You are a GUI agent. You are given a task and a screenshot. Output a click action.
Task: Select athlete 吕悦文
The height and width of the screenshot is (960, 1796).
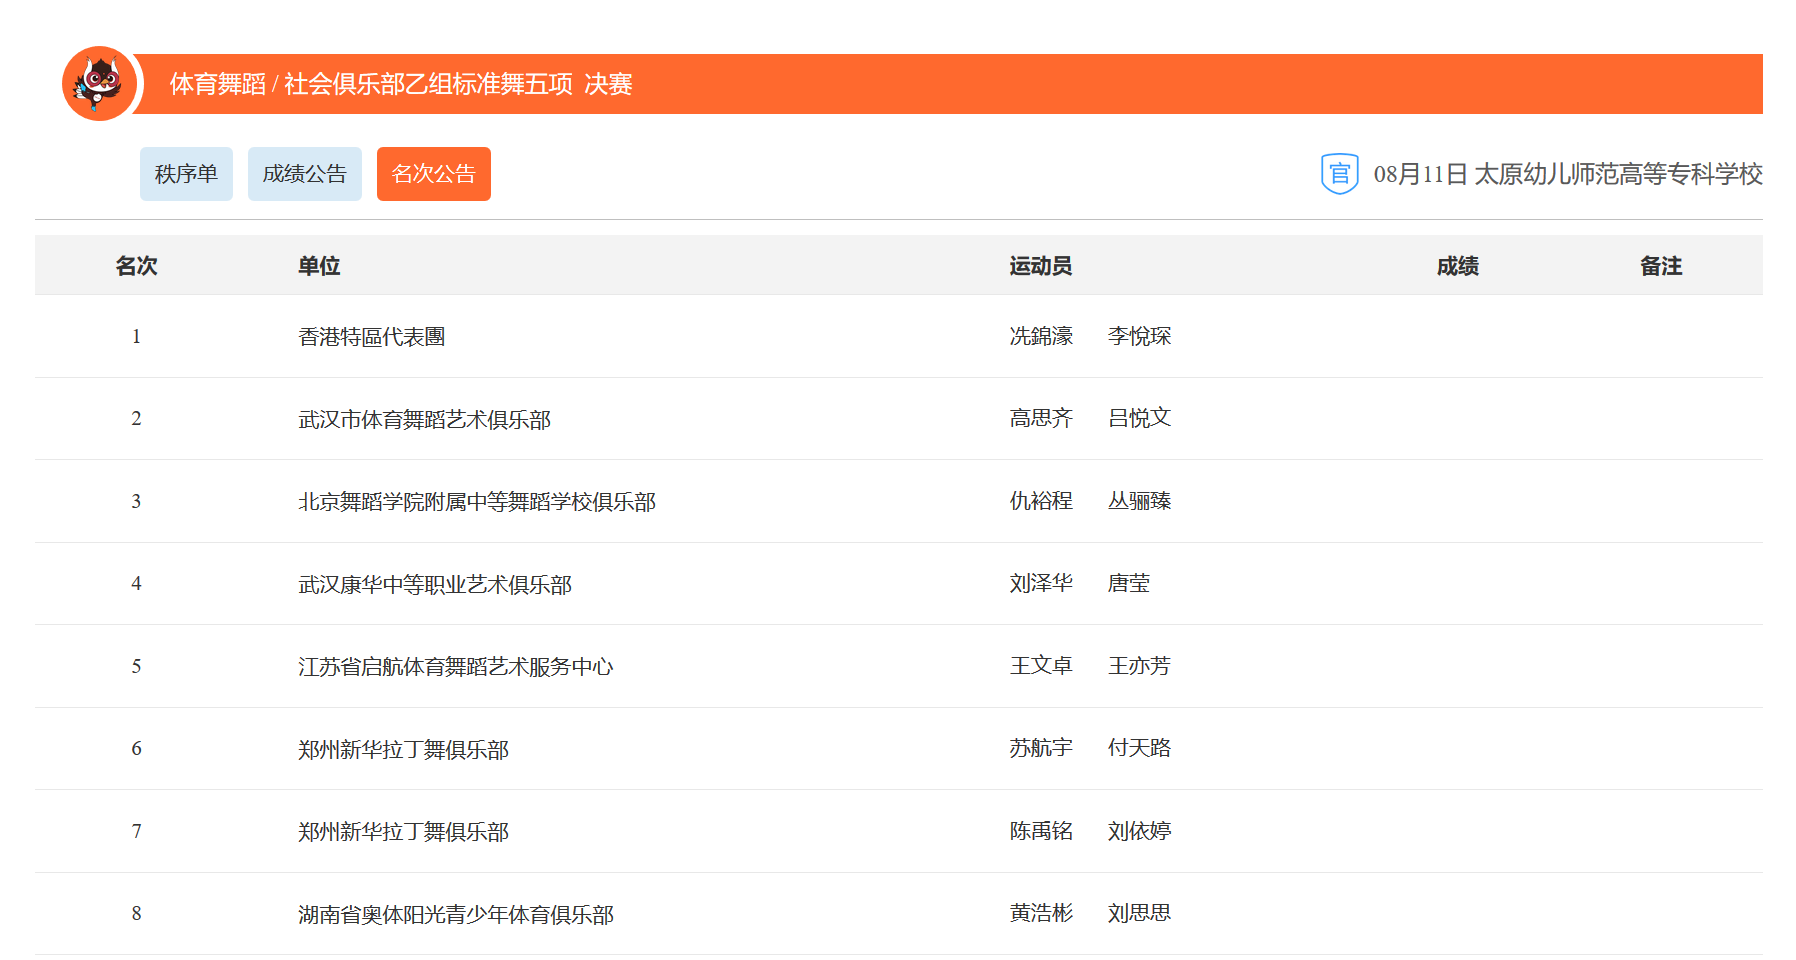point(1139,418)
